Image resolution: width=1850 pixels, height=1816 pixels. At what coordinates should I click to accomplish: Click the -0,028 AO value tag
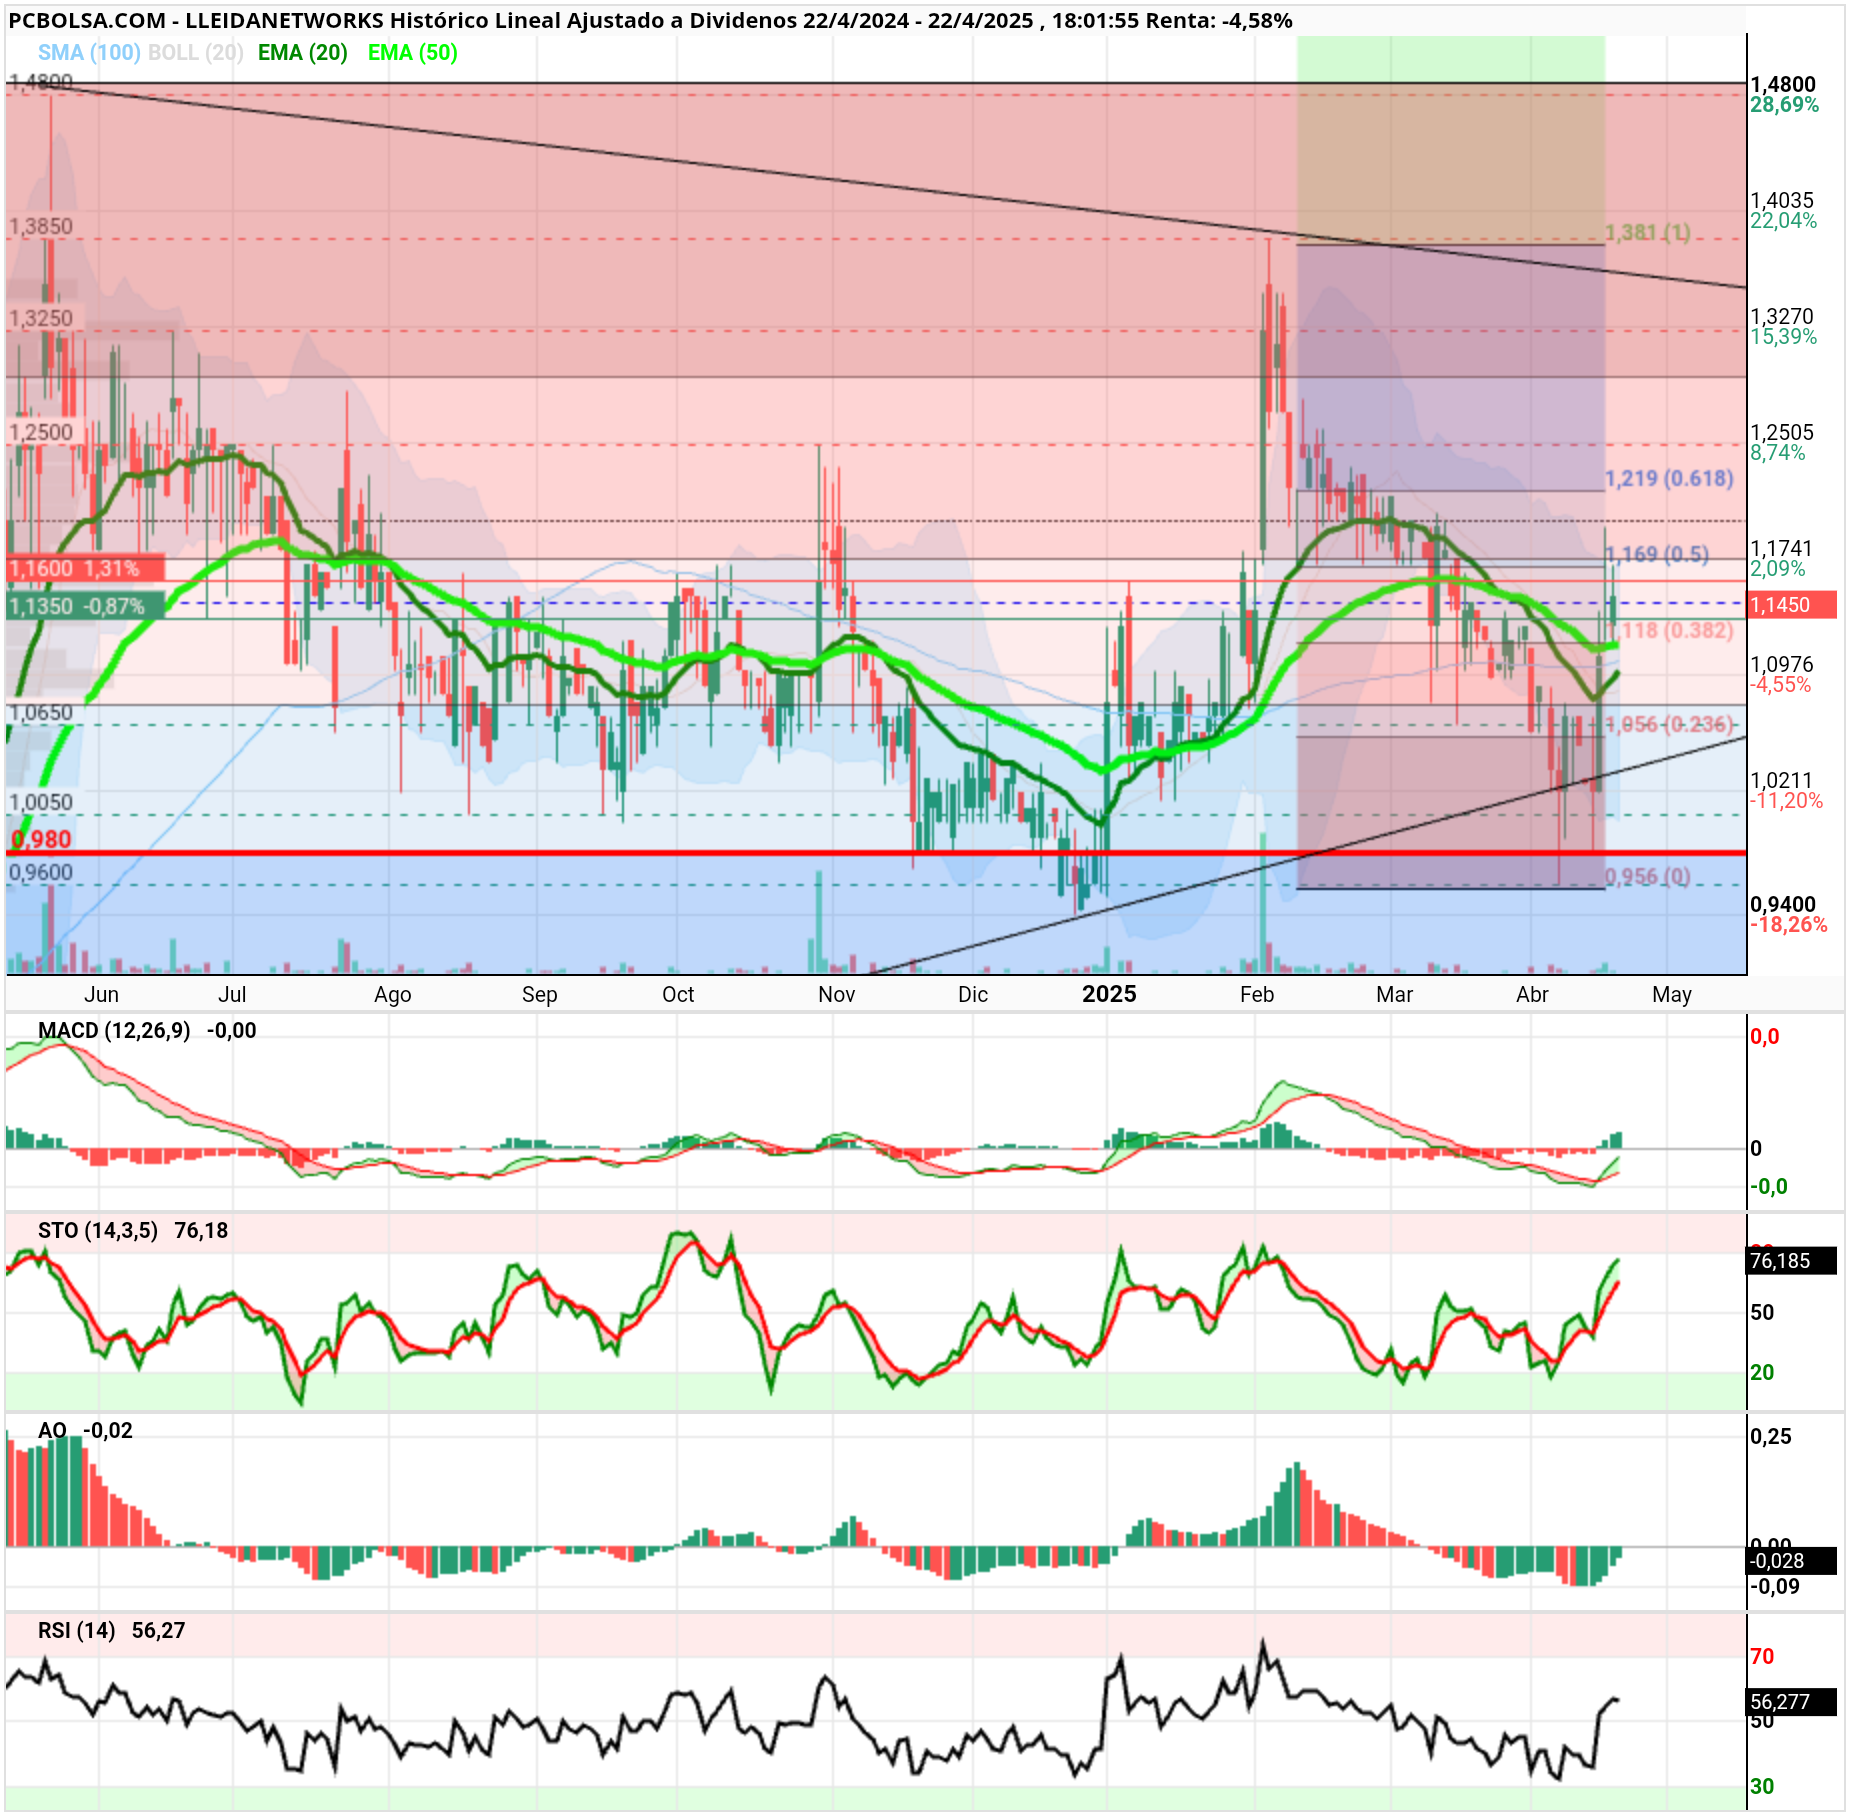[1792, 1561]
